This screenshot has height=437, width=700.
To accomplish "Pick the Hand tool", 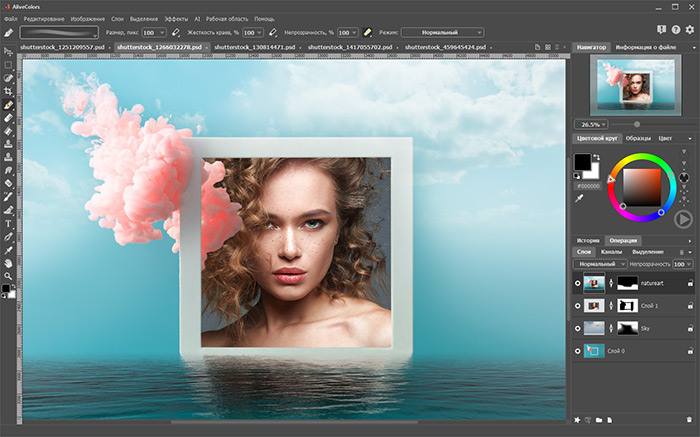I will coord(9,262).
